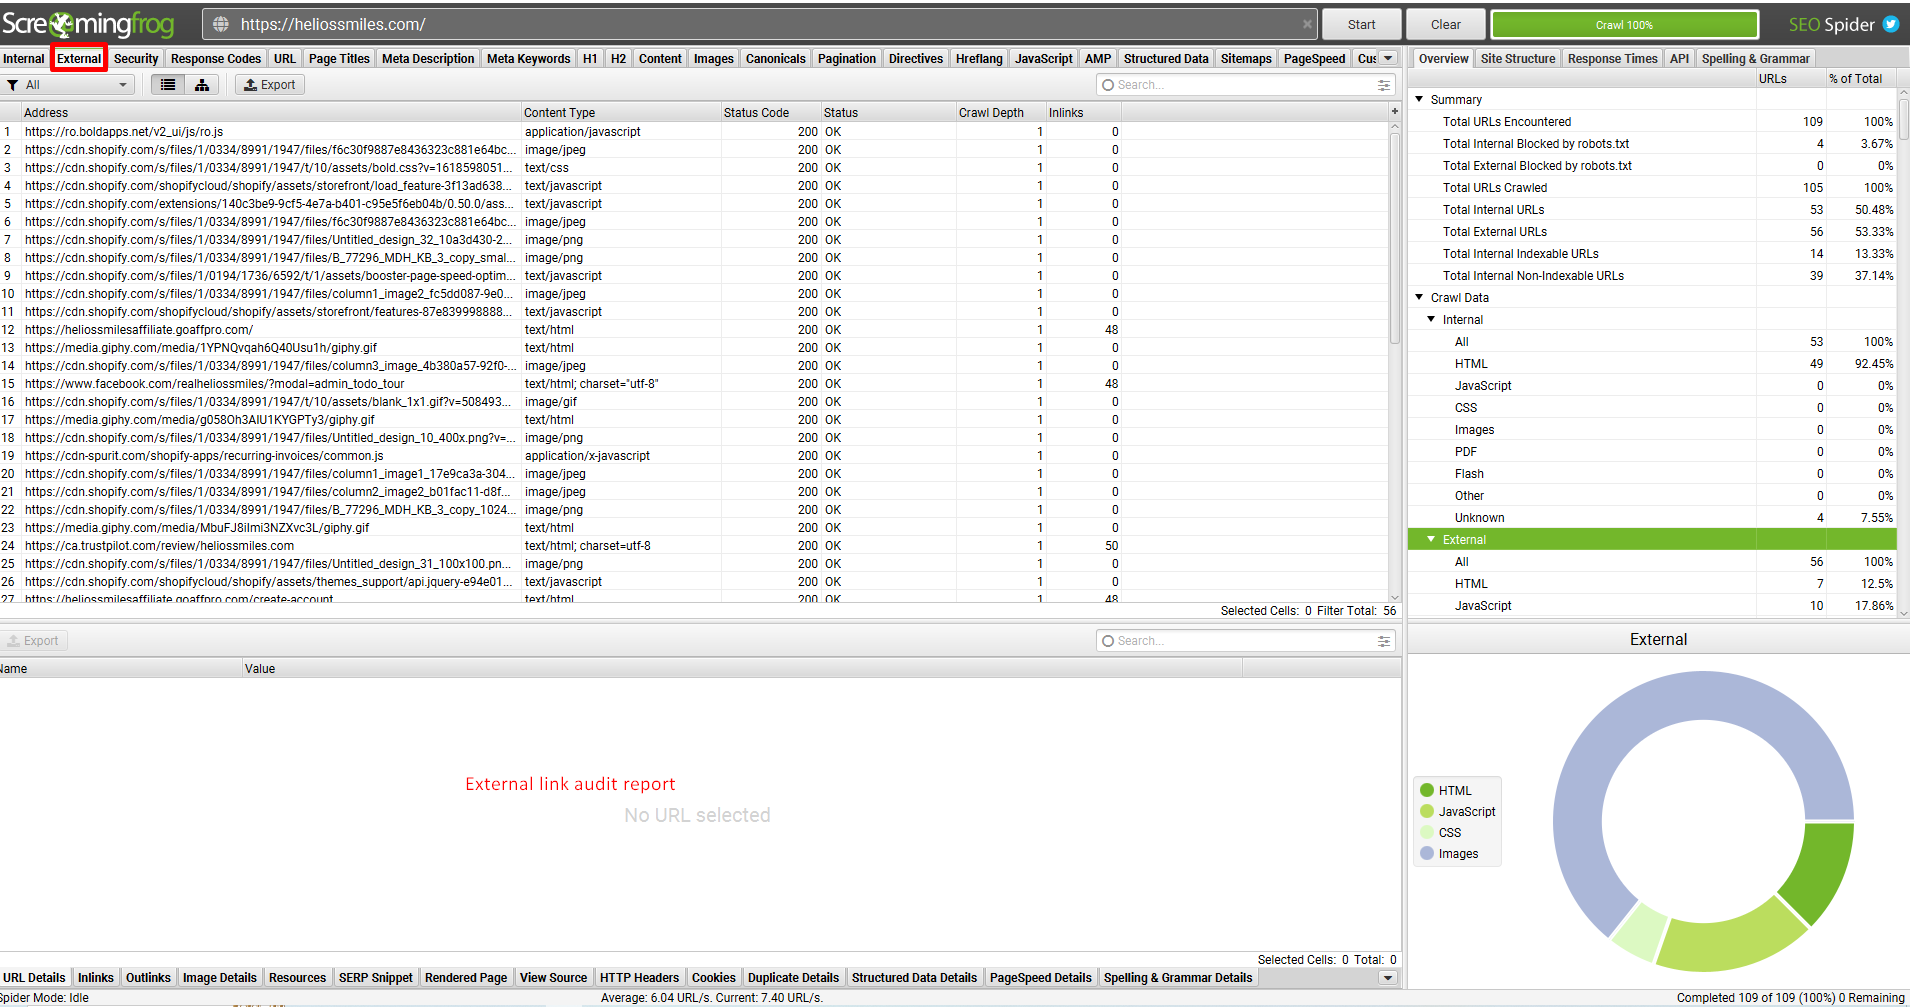The image size is (1910, 1007).
Task: Click the CSS legend color swatch
Action: pos(1427,832)
